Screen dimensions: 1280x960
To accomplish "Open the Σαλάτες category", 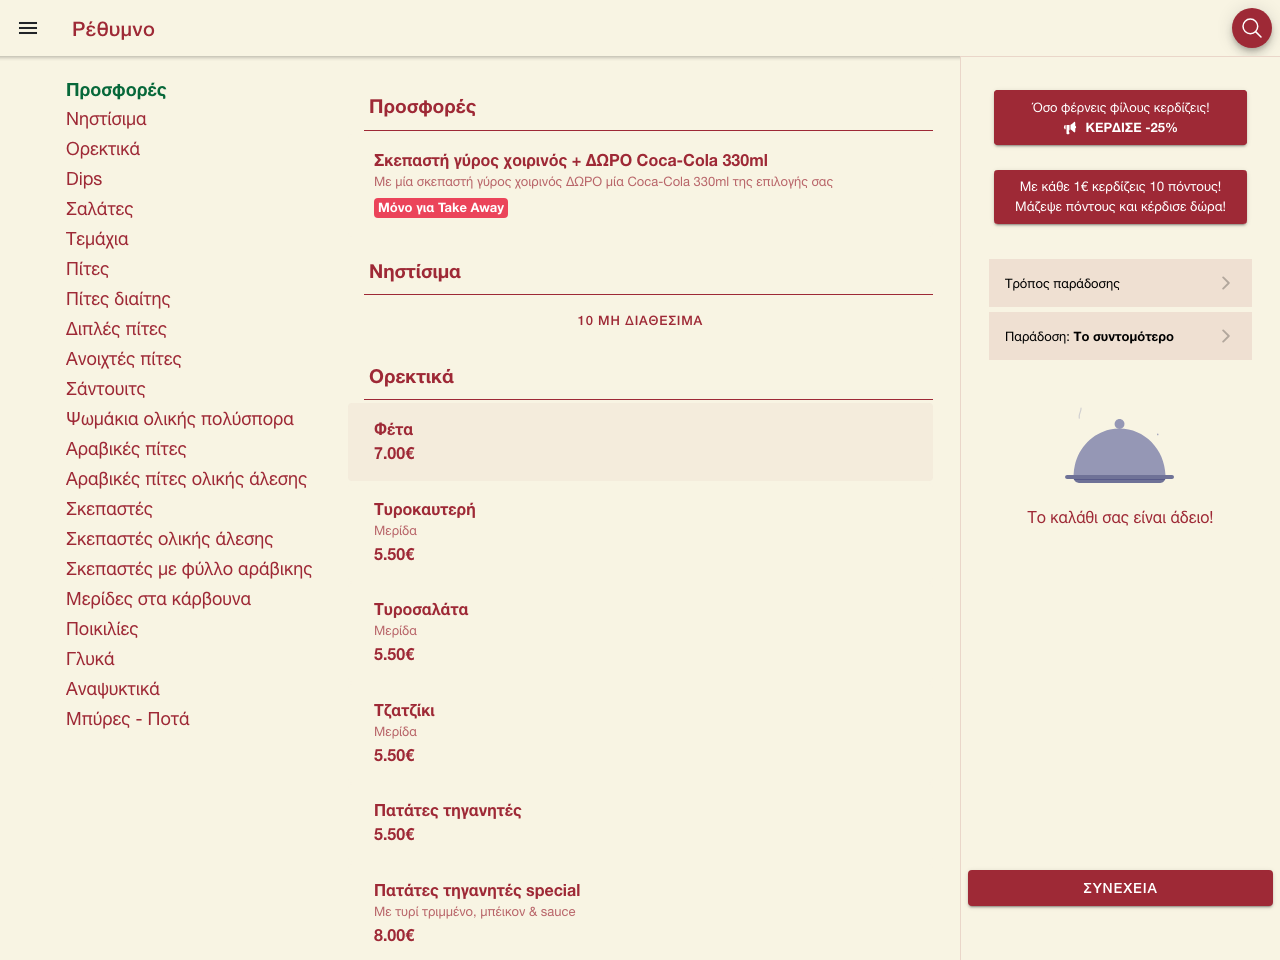I will coord(99,209).
